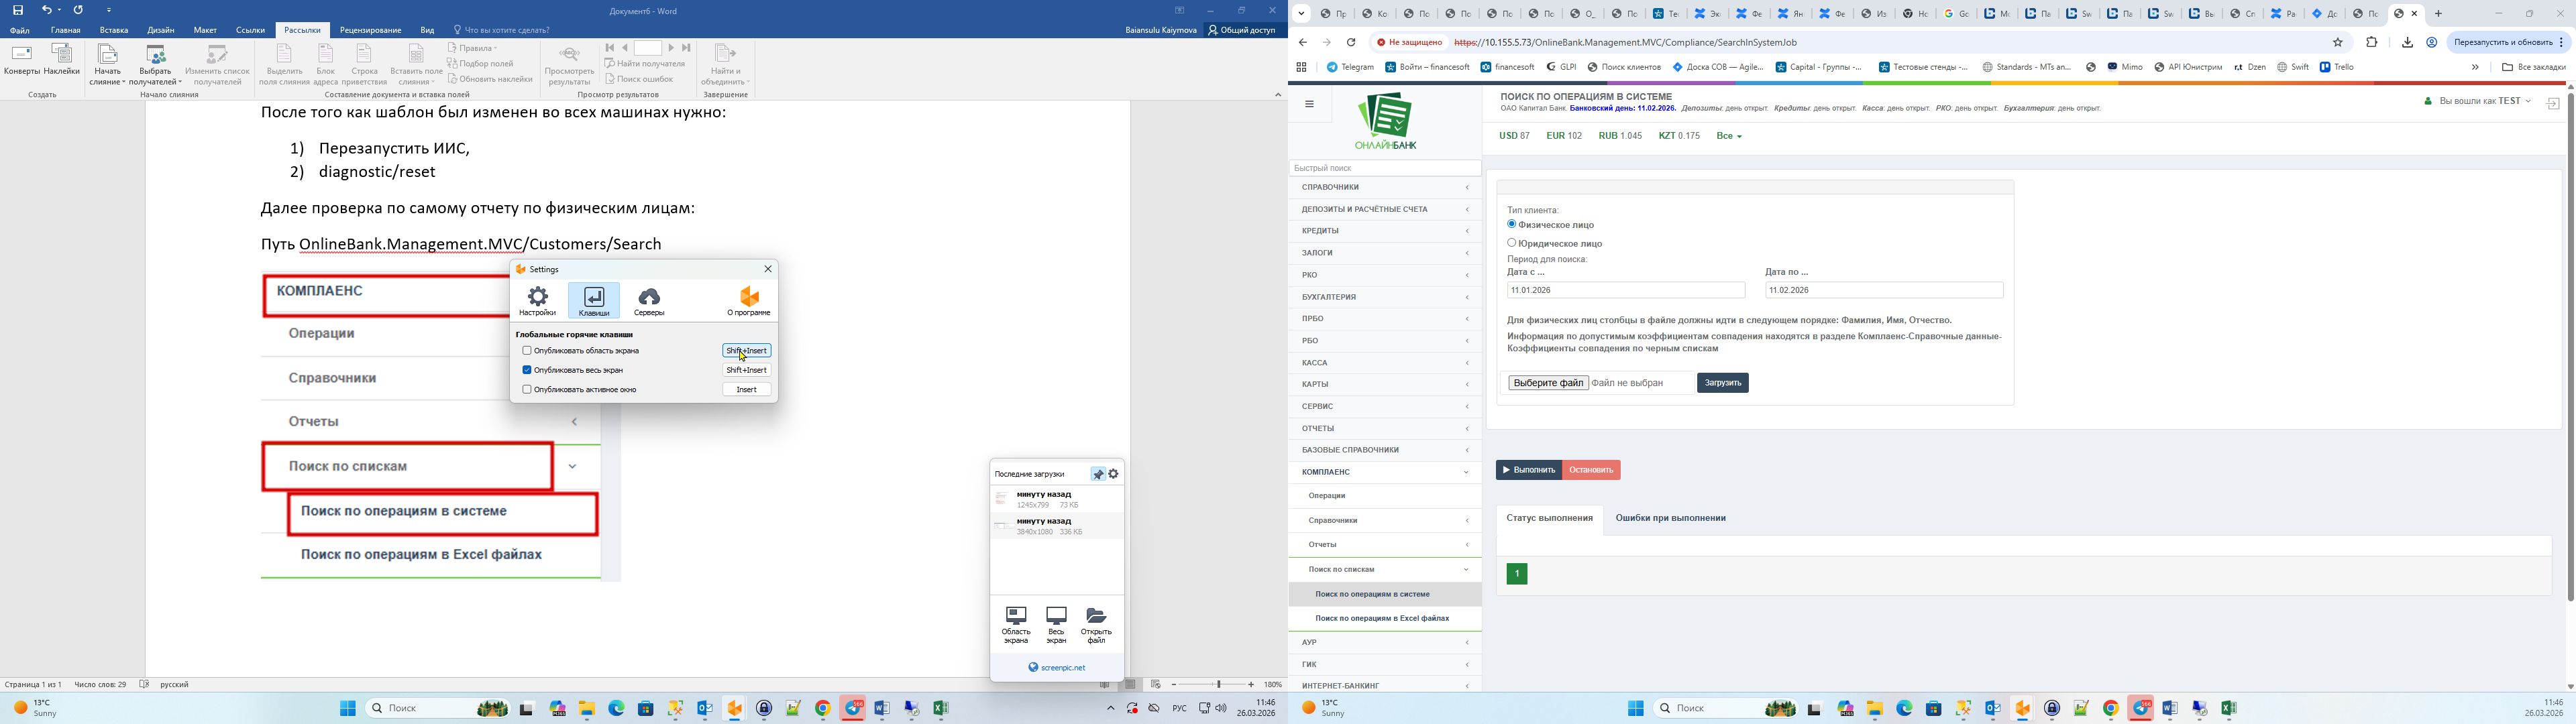Click Весь экран capture icon
The image size is (2576, 724).
tap(1056, 623)
